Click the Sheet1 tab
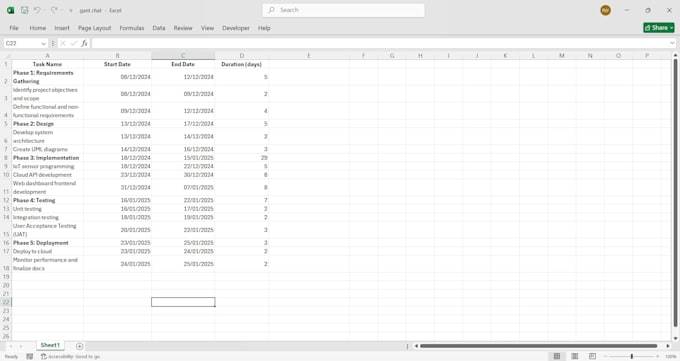The width and height of the screenshot is (680, 361). (x=50, y=345)
